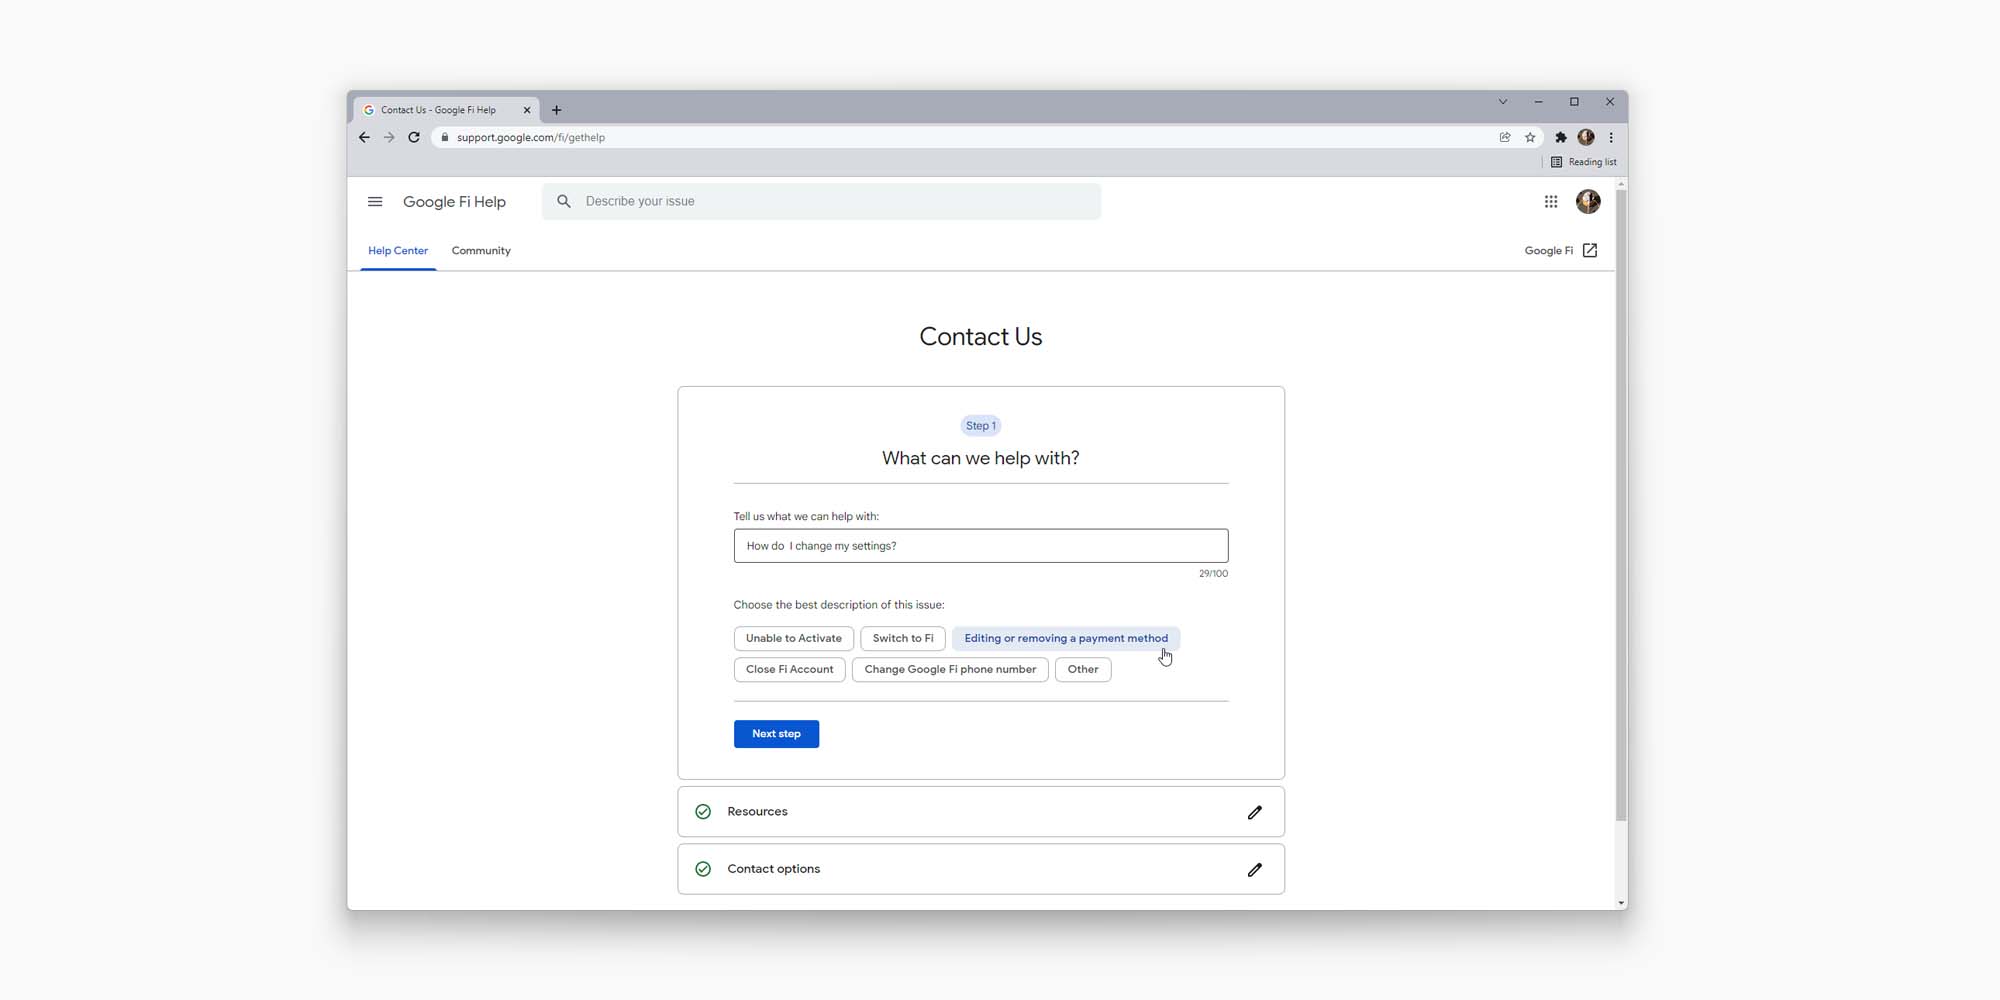The height and width of the screenshot is (1000, 2000).
Task: Click the search magnifier in the help search bar
Action: 563,201
